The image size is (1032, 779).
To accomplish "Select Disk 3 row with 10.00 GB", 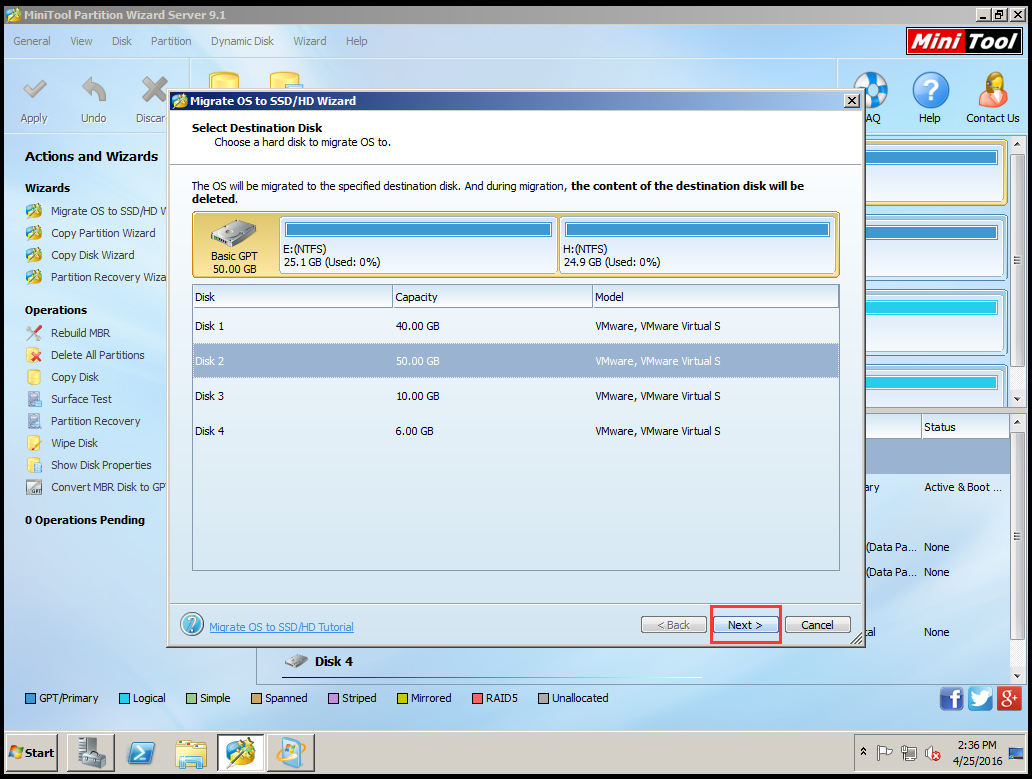I will click(516, 396).
